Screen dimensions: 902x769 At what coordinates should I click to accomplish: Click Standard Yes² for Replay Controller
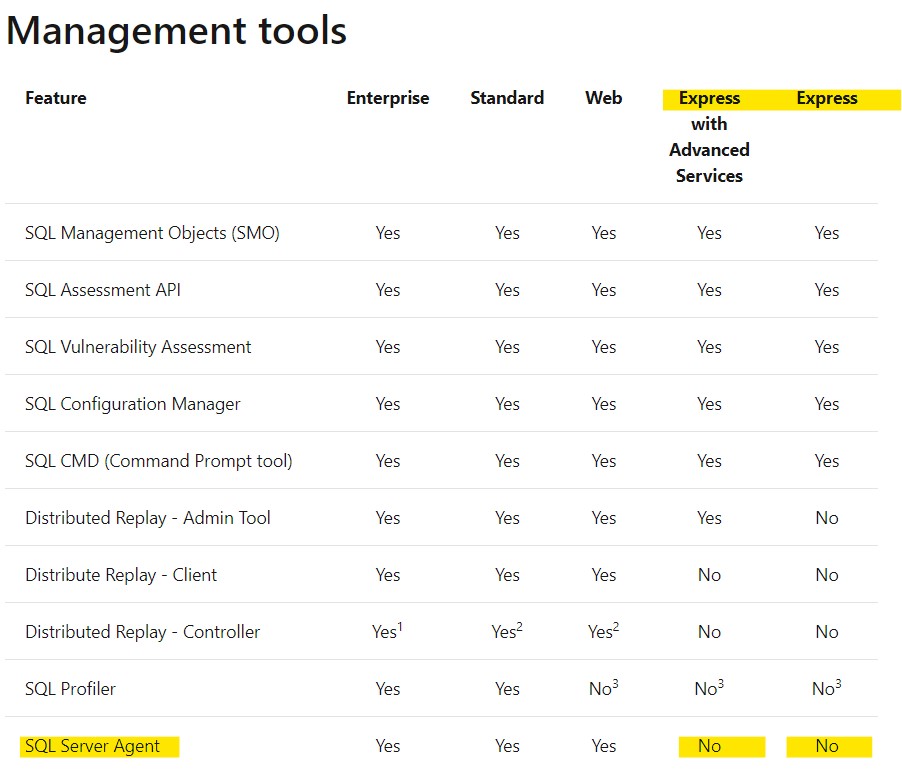pyautogui.click(x=507, y=631)
